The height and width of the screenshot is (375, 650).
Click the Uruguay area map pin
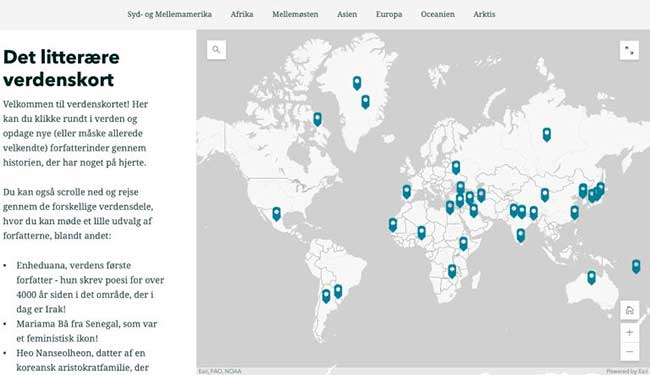tap(338, 291)
